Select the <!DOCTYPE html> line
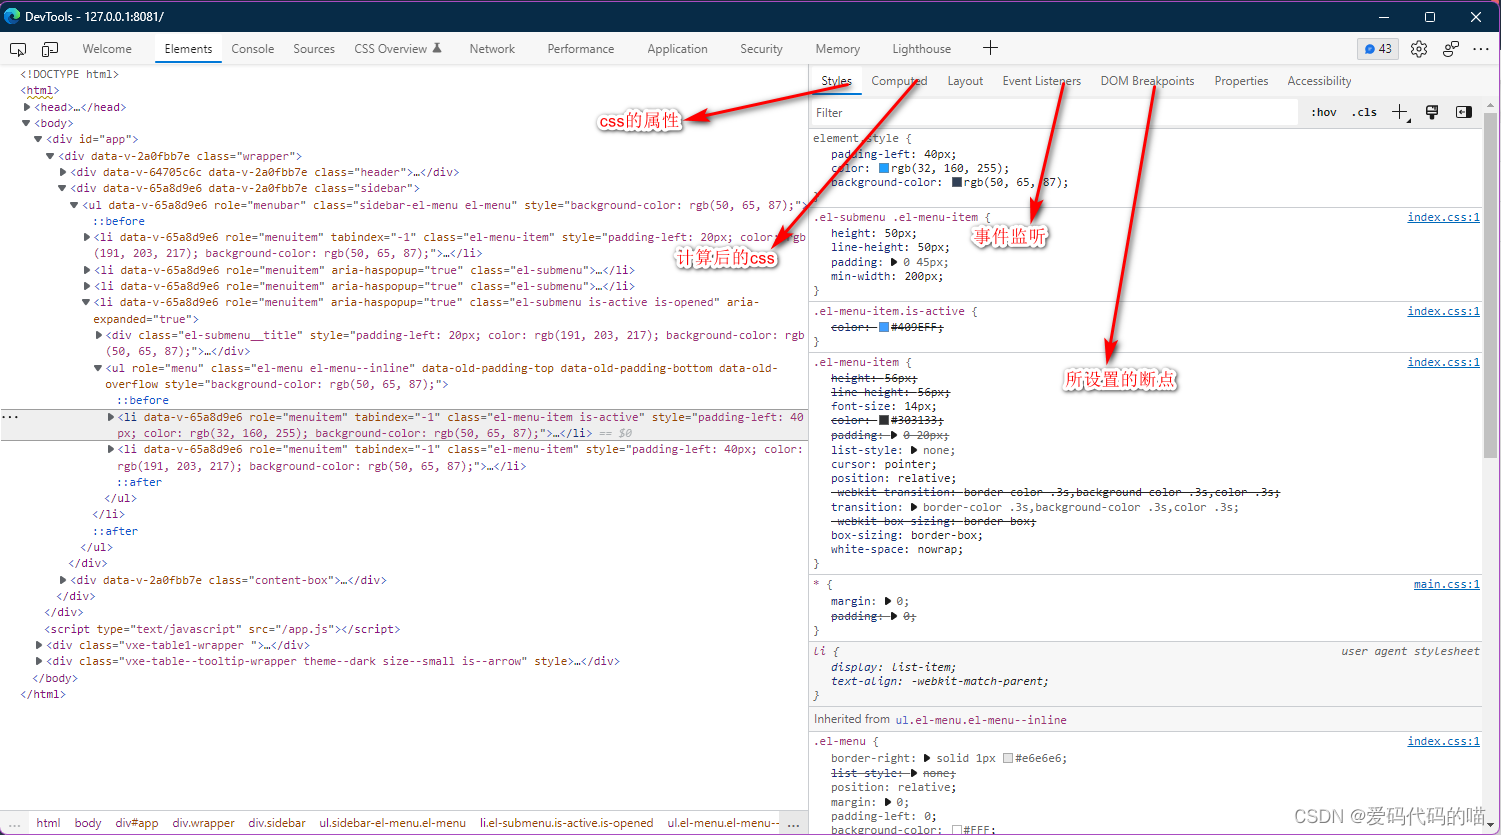This screenshot has width=1501, height=835. [69, 74]
